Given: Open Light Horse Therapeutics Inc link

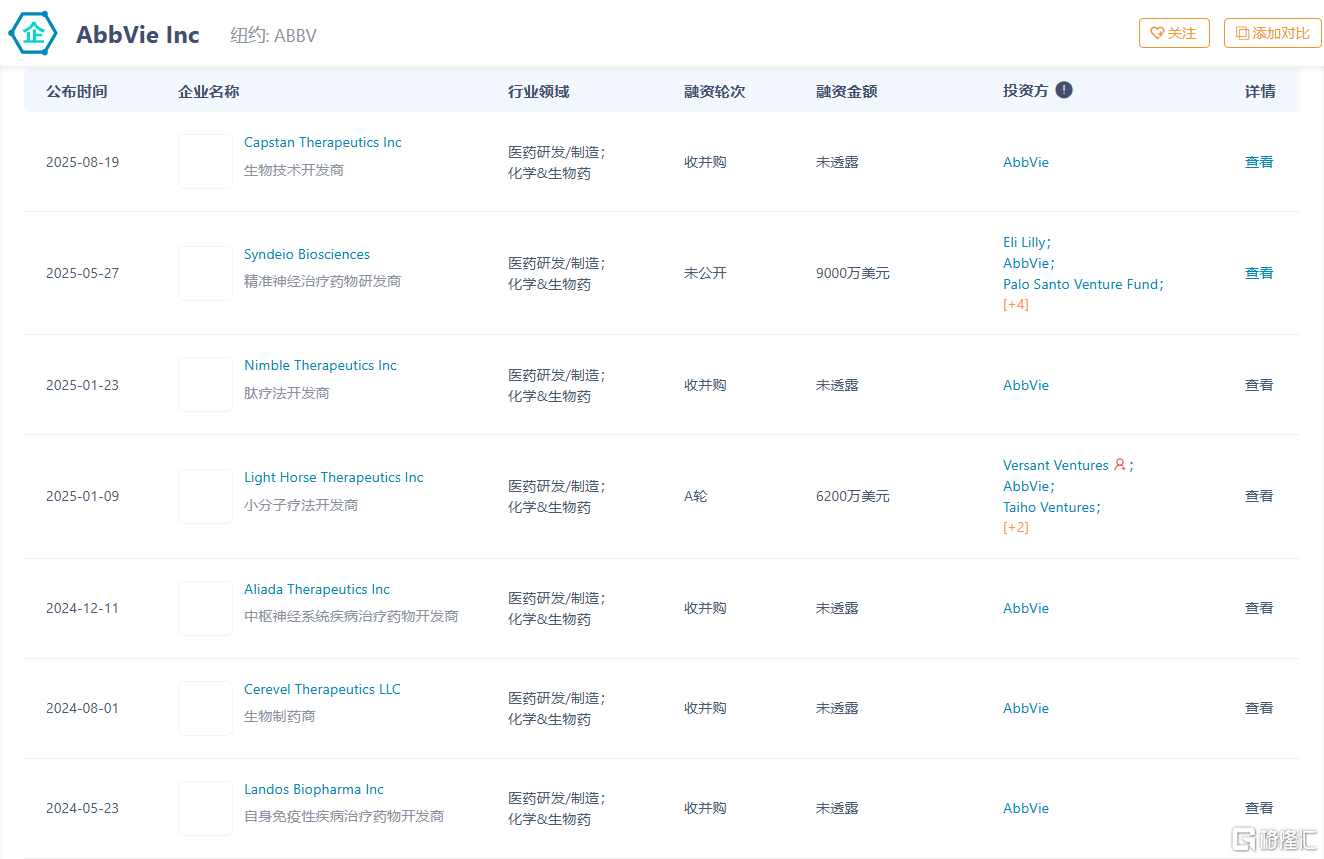Looking at the screenshot, I should (334, 478).
